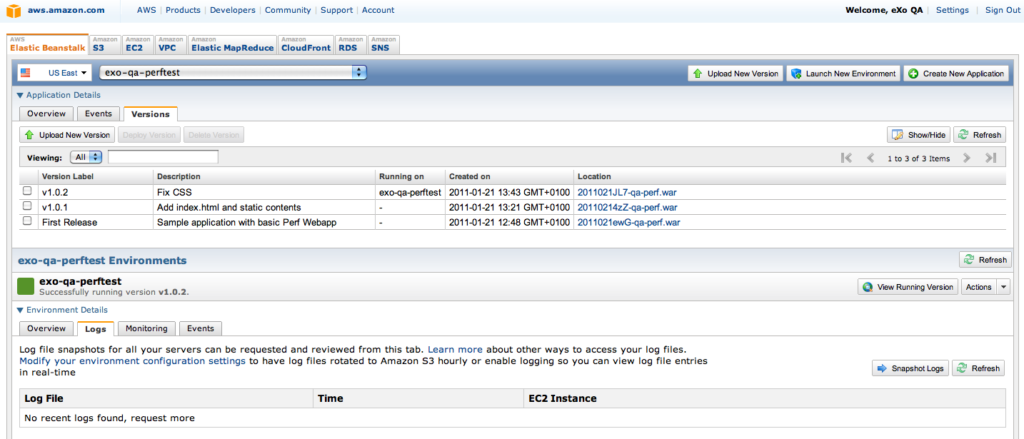Image resolution: width=1024 pixels, height=439 pixels.
Task: Open 2011021JL7-qa-perf.war location link
Action: [629, 193]
